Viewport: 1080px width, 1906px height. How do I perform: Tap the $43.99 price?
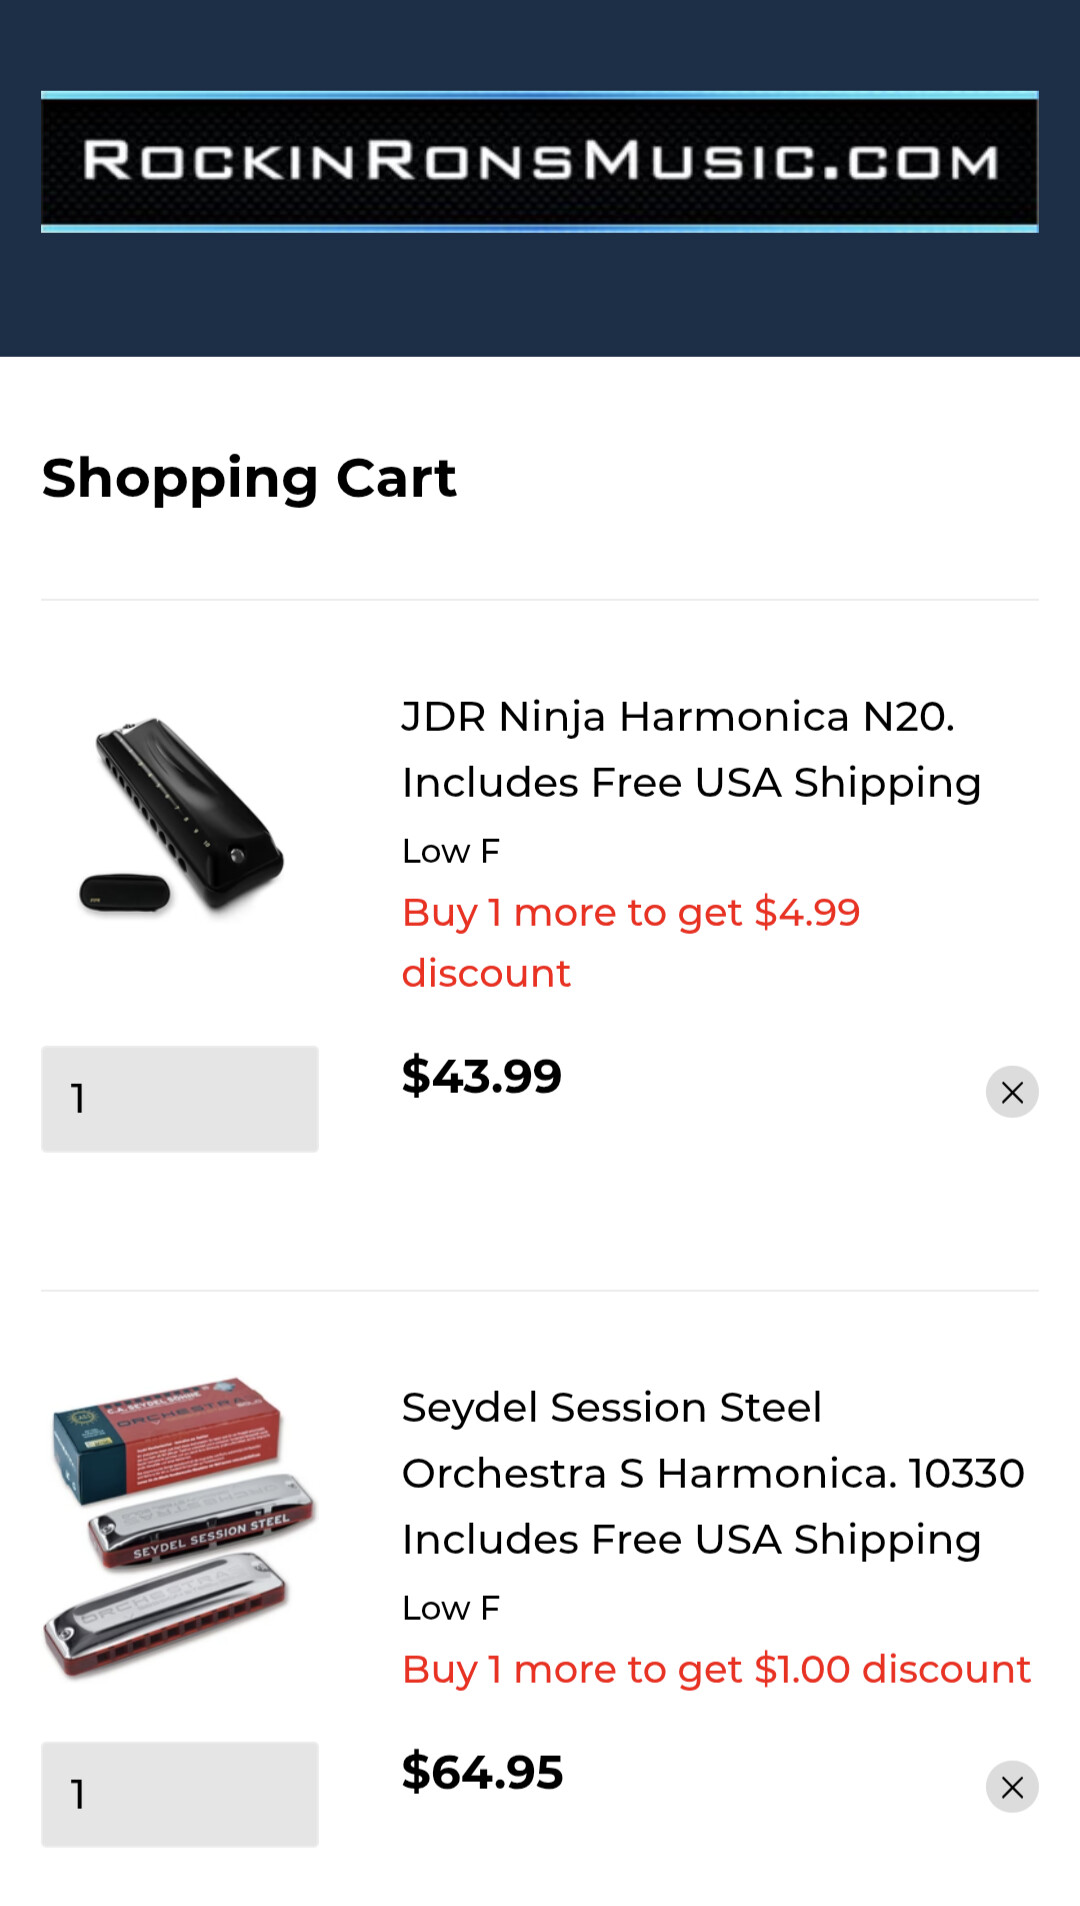click(x=481, y=1076)
